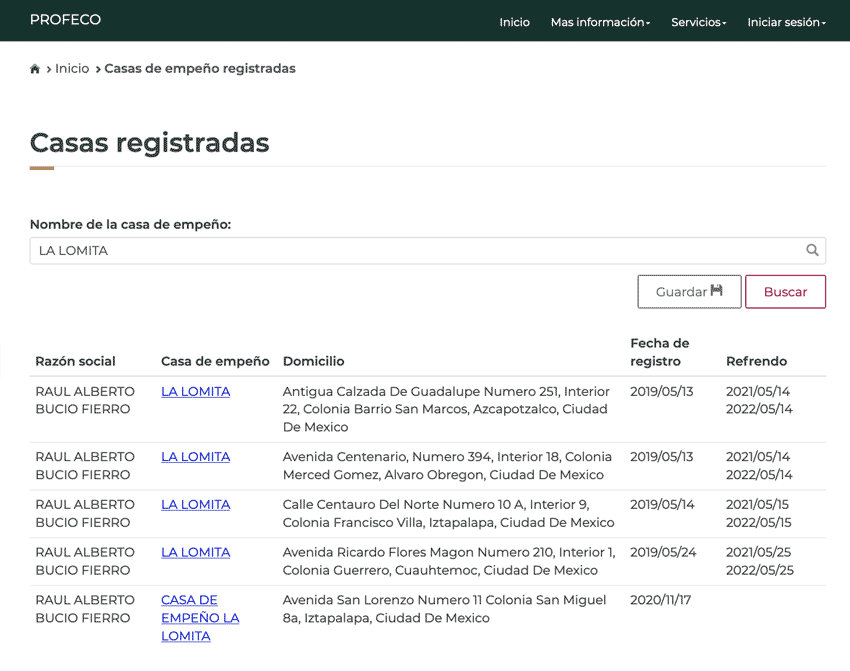Viewport: 850px width, 671px height.
Task: Click the PROFECO logo text
Action: pos(65,20)
